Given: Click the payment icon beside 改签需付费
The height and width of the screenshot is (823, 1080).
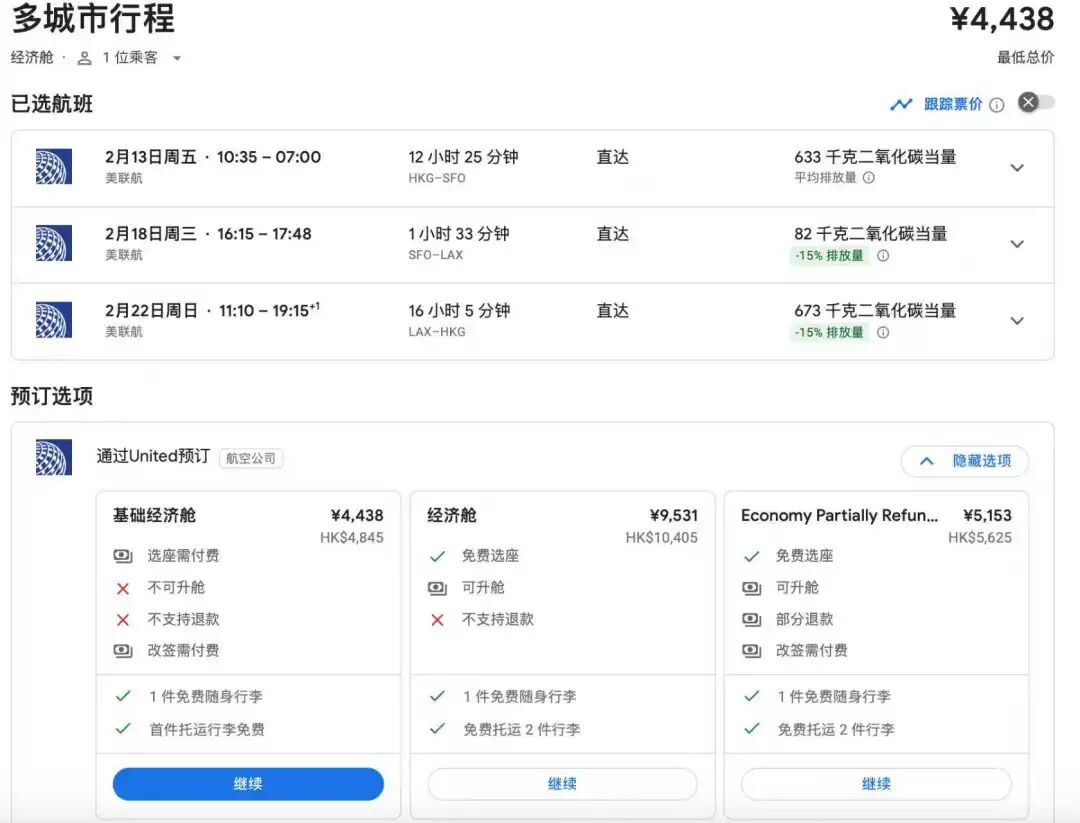Looking at the screenshot, I should pos(122,649).
